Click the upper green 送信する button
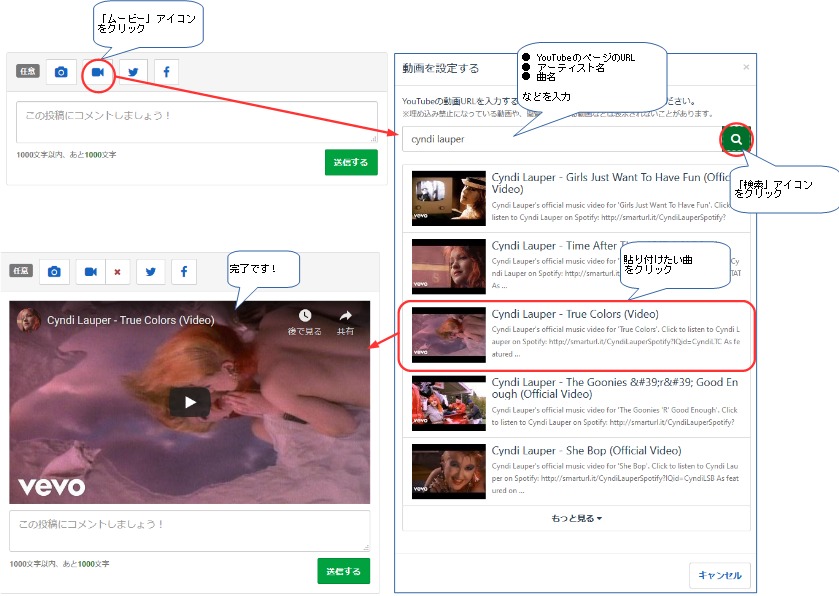This screenshot has width=839, height=596. (x=351, y=162)
